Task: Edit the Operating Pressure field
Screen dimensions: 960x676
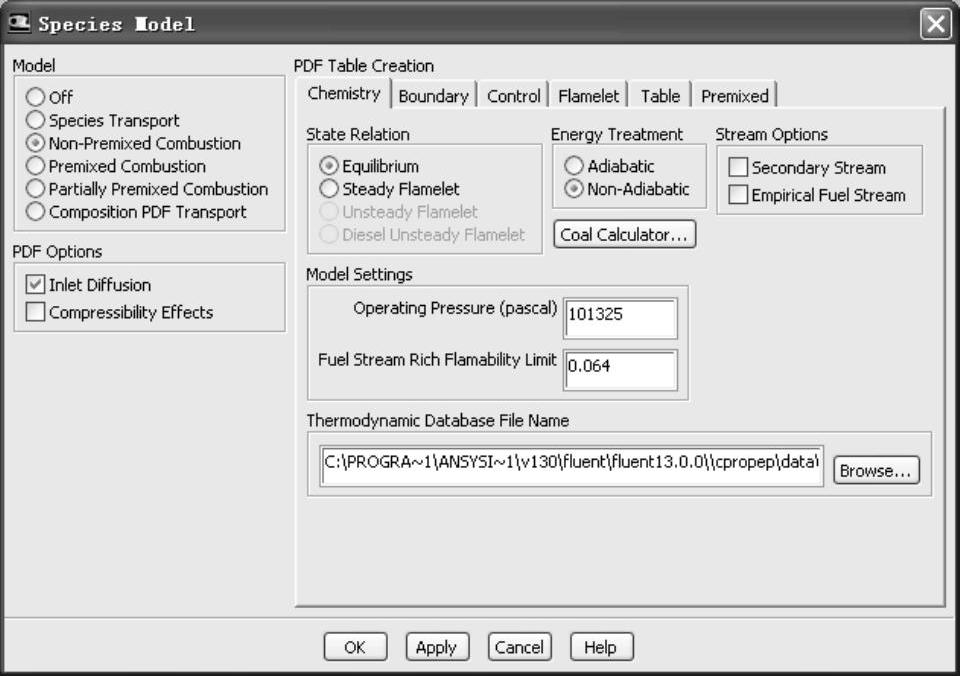Action: [x=620, y=318]
